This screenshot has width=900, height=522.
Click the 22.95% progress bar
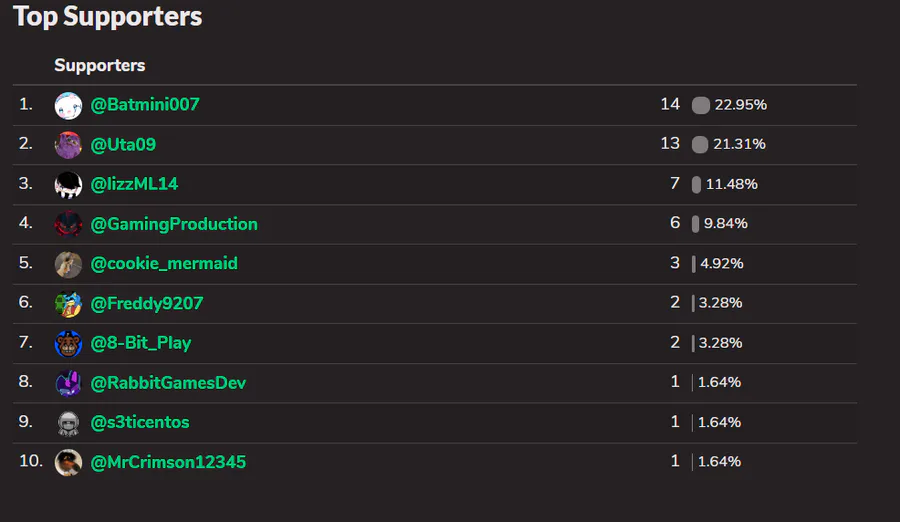point(701,105)
